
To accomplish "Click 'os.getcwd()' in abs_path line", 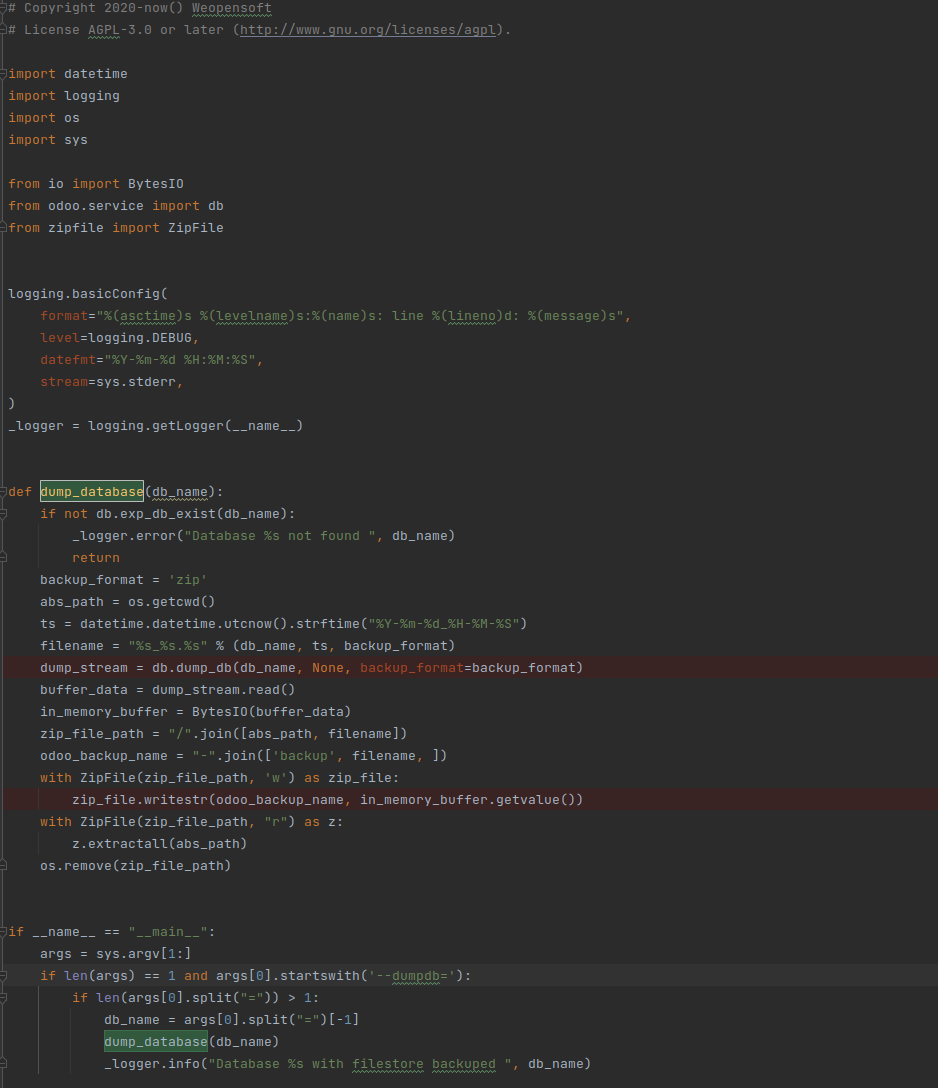I will click(x=171, y=602).
